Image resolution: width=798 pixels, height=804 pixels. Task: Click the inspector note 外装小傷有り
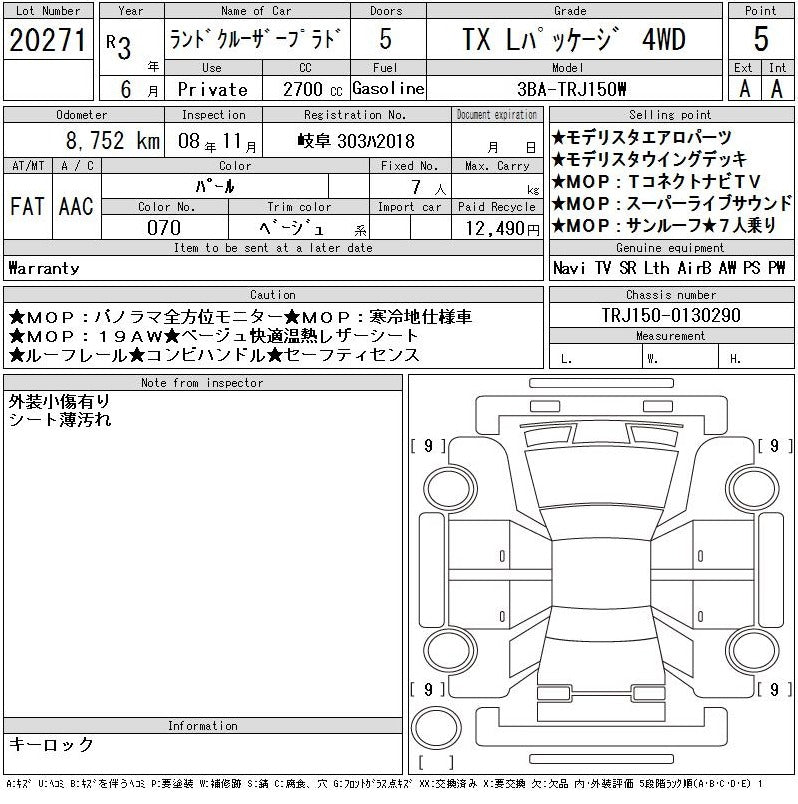(59, 402)
